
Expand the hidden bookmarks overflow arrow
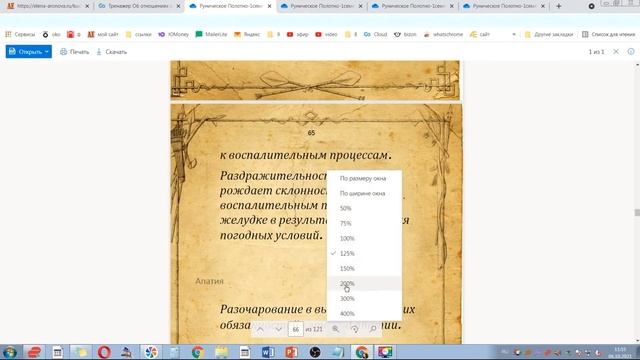[513, 34]
